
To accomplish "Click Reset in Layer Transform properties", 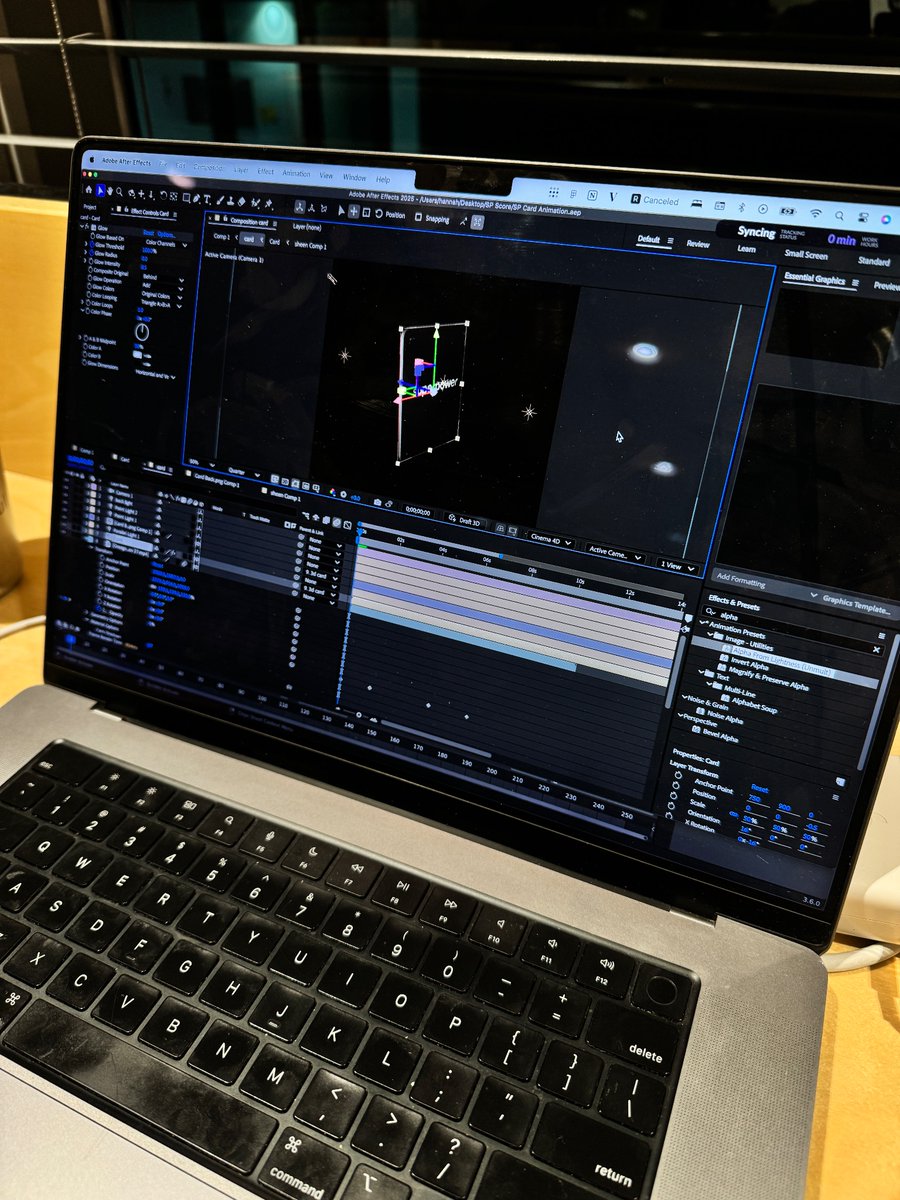I will (x=760, y=789).
